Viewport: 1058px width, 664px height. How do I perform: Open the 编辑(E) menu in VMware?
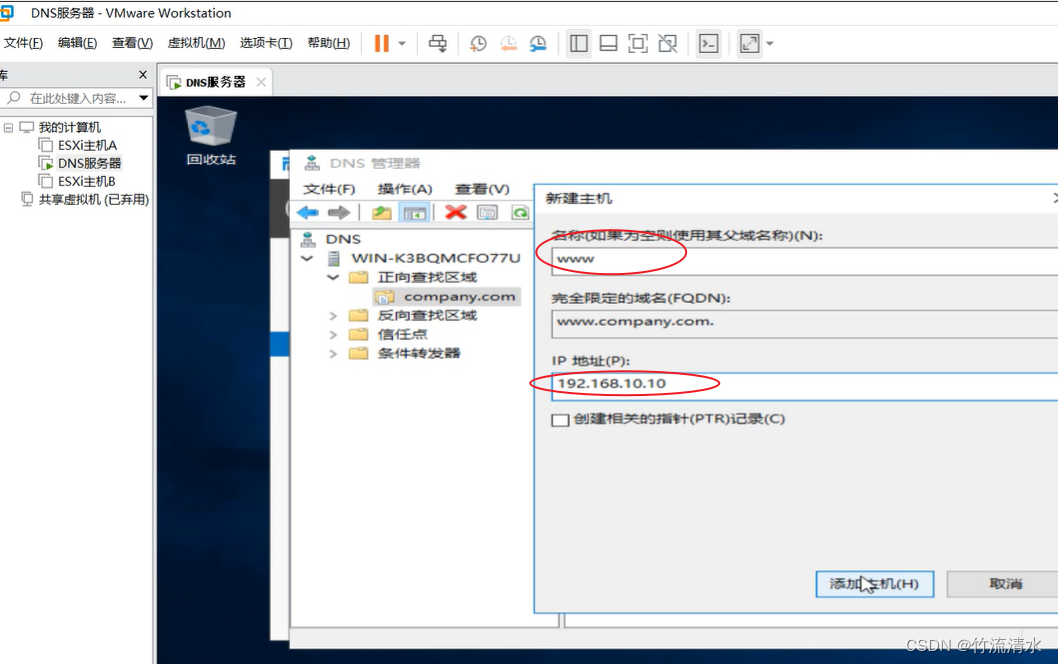point(77,43)
